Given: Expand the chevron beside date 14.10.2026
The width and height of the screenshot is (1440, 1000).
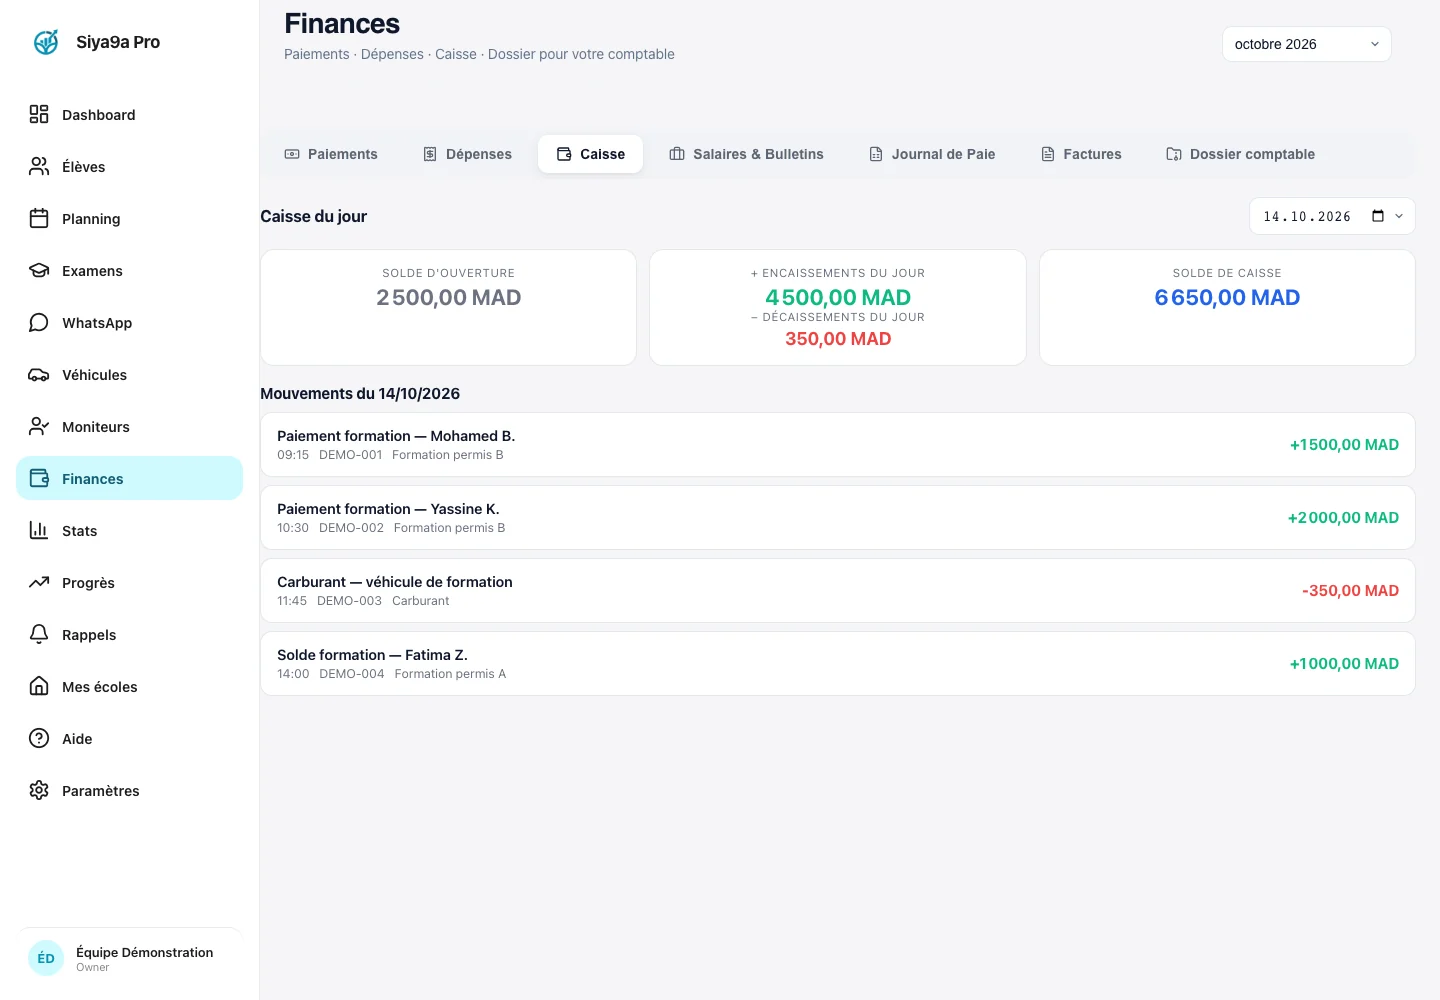Looking at the screenshot, I should (1399, 216).
